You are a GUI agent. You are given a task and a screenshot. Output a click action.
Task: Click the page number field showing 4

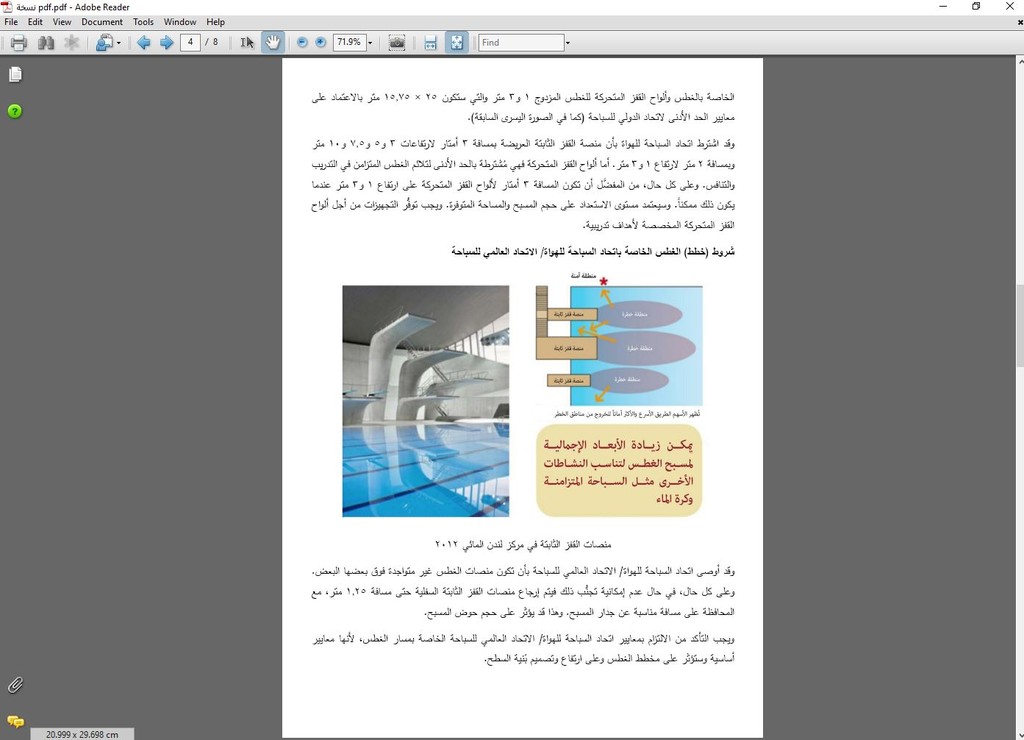pyautogui.click(x=190, y=42)
